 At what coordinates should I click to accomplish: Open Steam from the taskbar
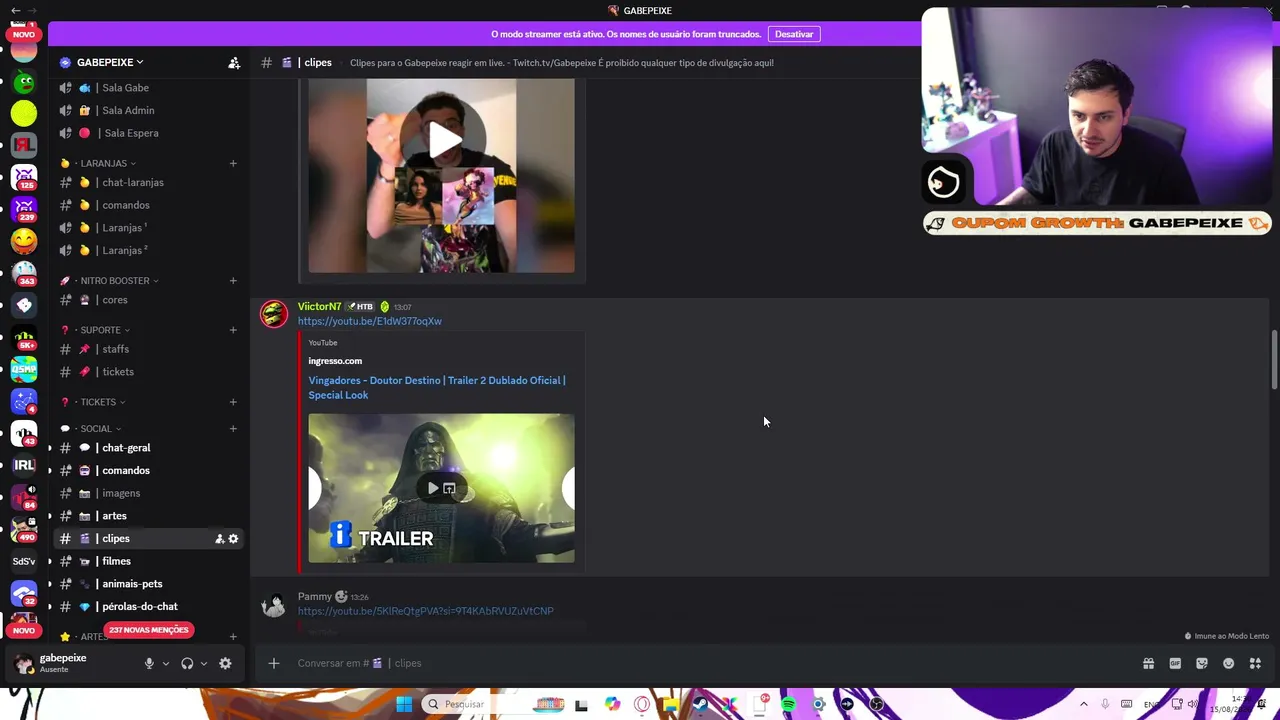pos(700,704)
